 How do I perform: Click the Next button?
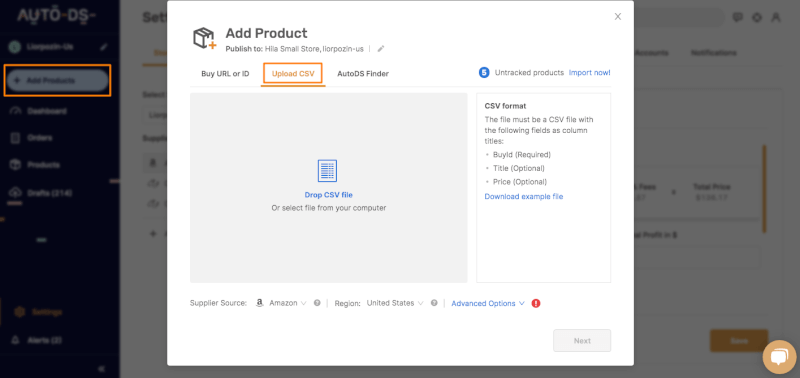click(582, 341)
